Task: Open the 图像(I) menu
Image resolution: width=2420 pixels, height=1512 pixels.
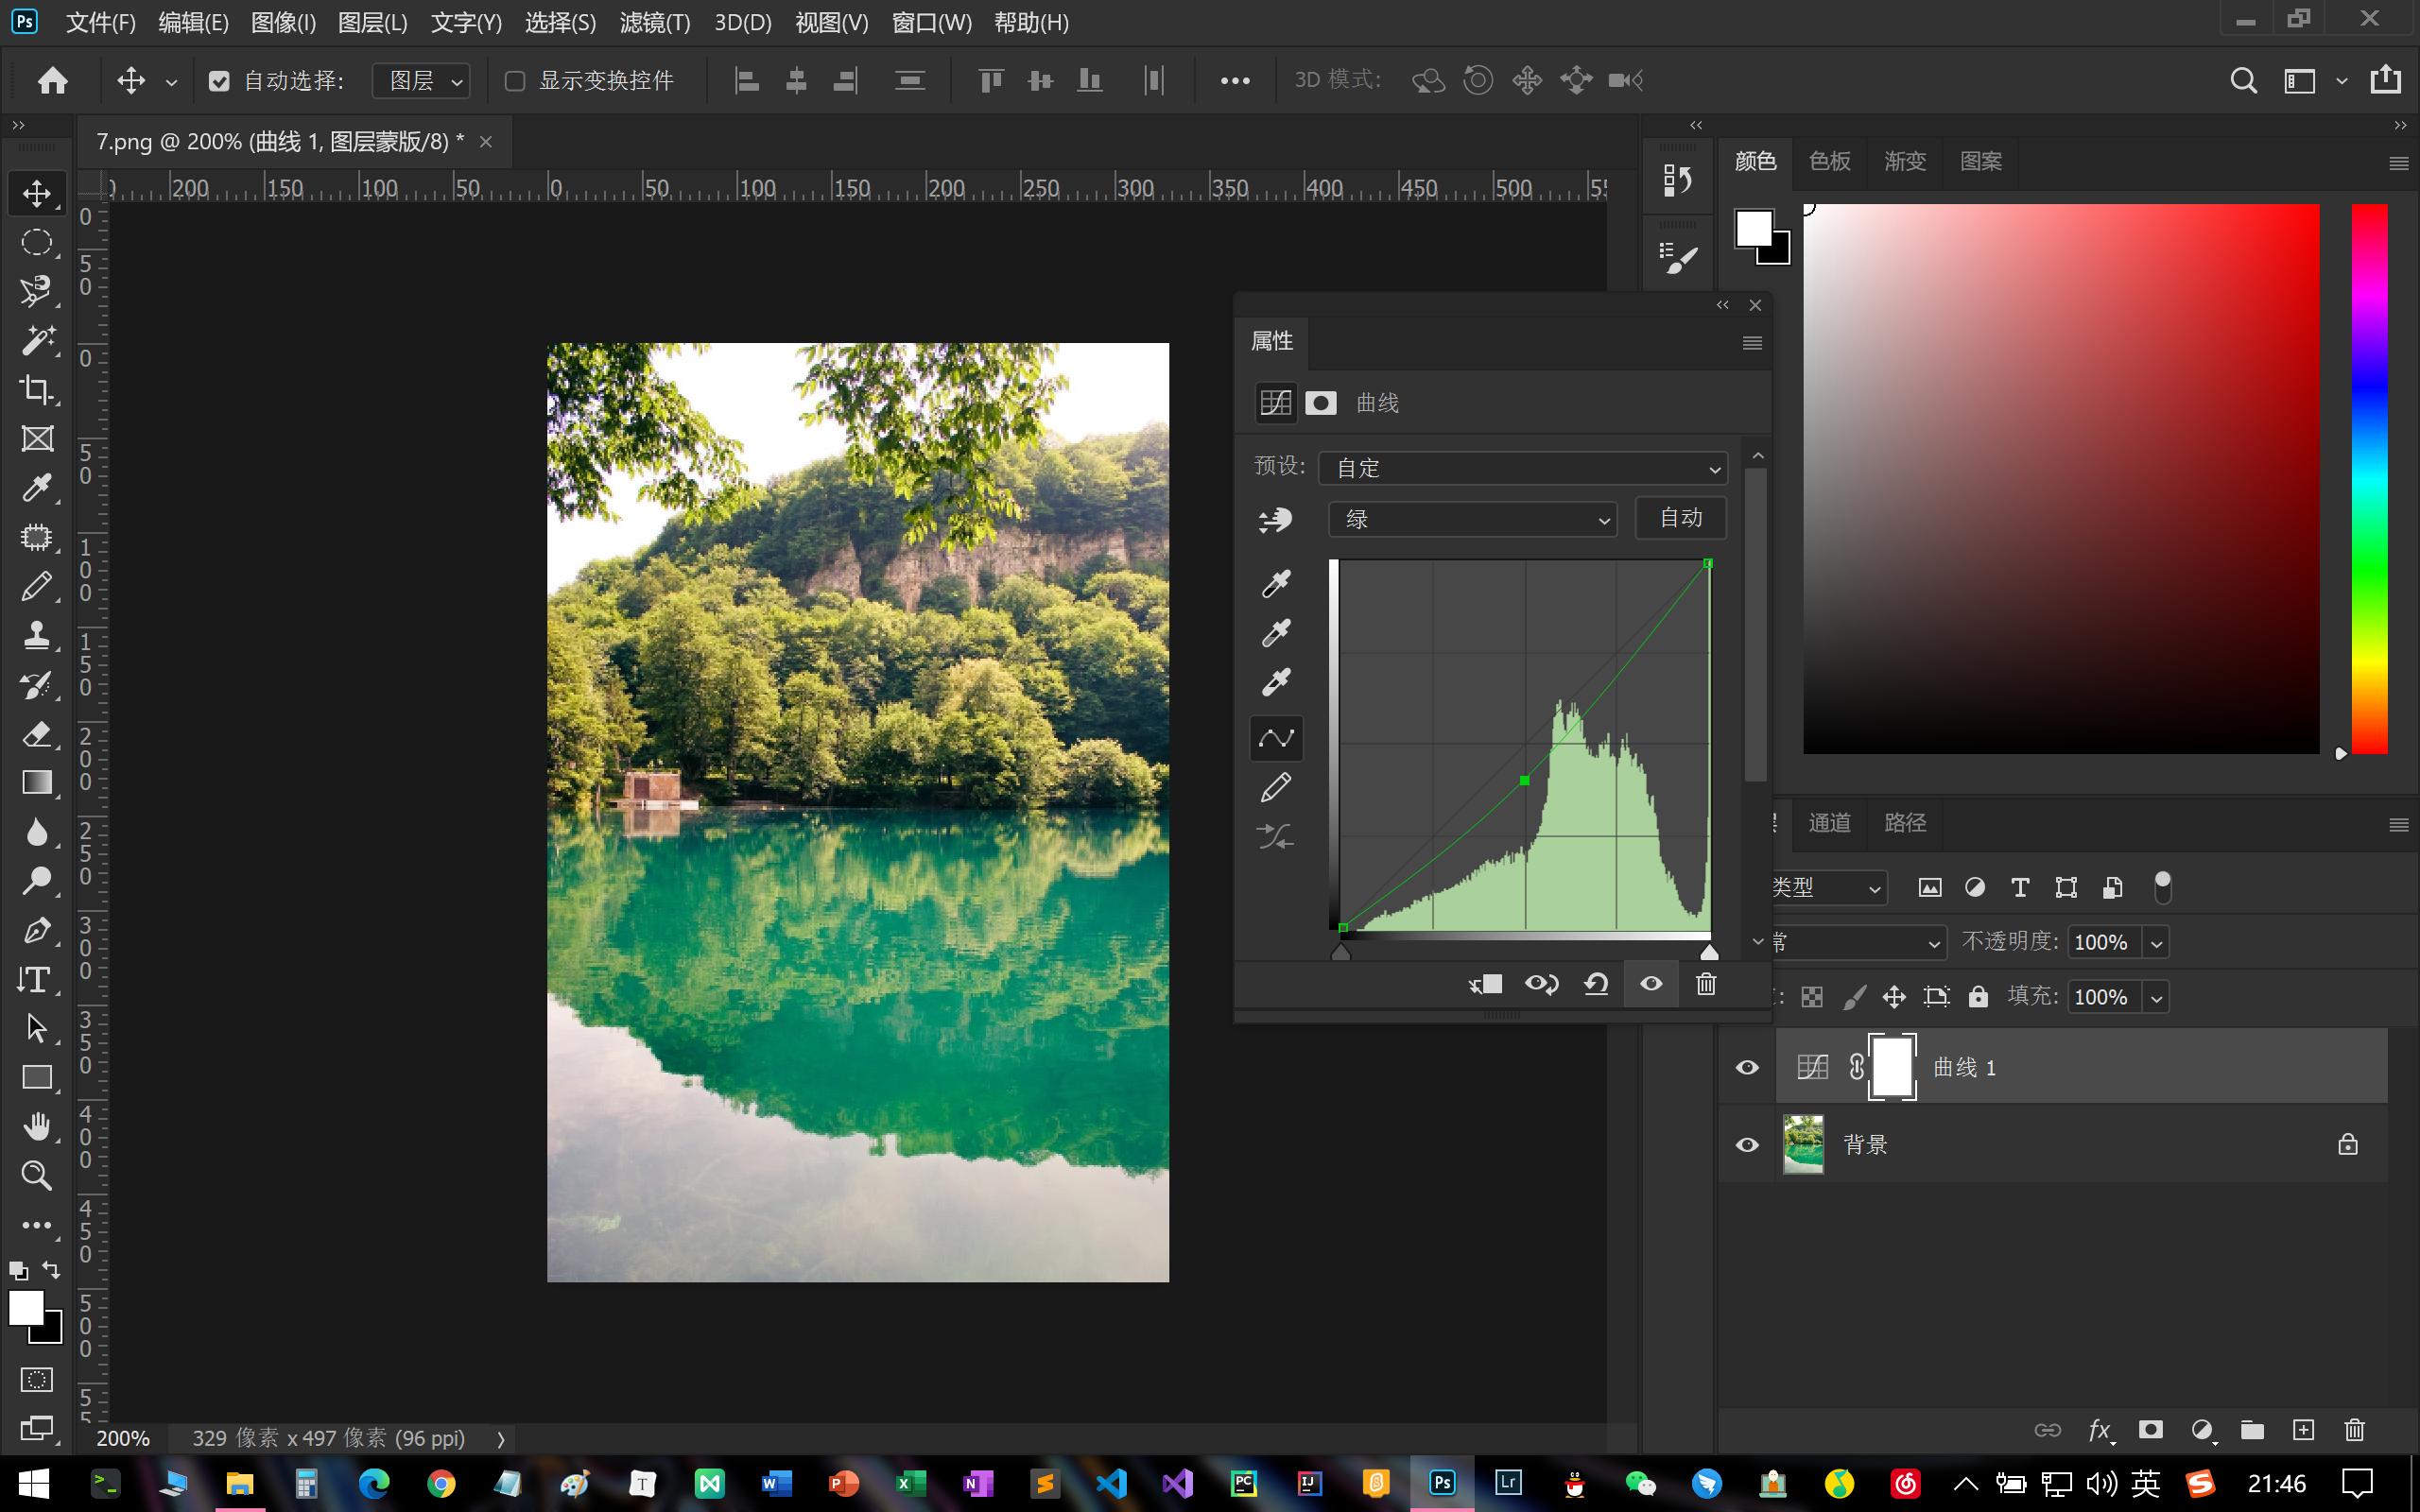Action: click(x=283, y=22)
